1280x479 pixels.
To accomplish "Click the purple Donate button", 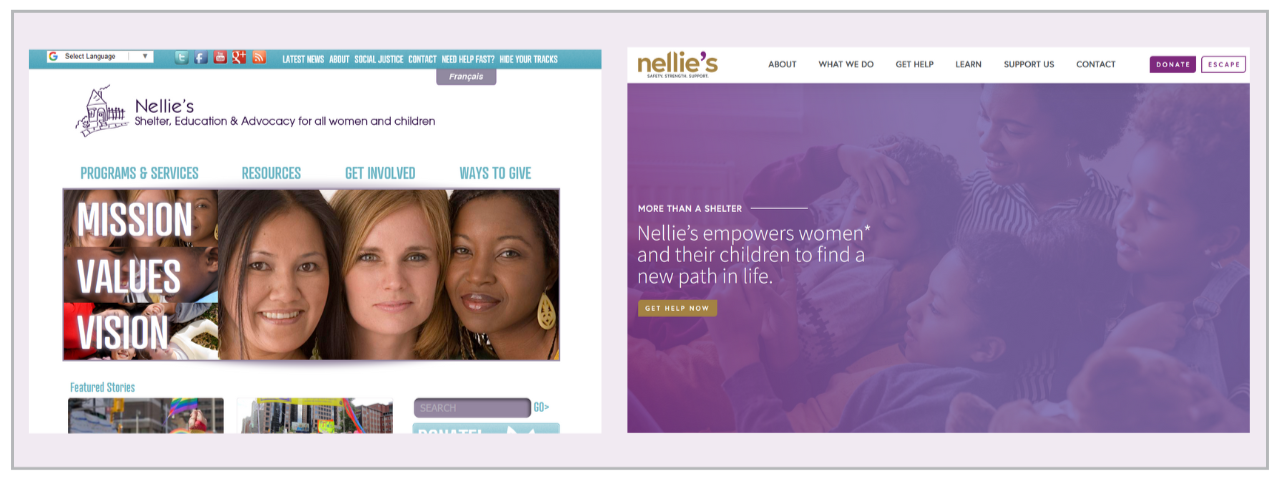I will point(1173,64).
